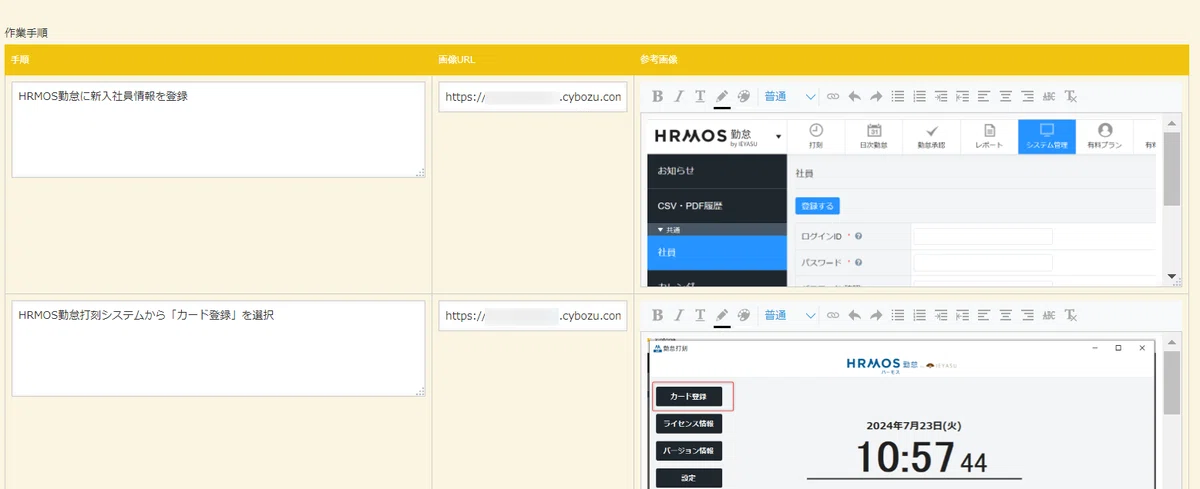This screenshot has height=489, width=1200.
Task: Toggle underline in the カード登録 row's editor toolbar
Action: (700, 315)
